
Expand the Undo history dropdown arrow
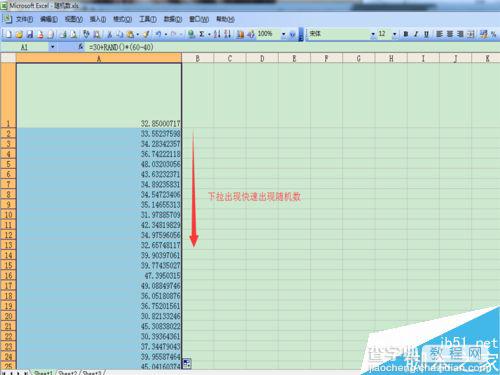pos(166,34)
